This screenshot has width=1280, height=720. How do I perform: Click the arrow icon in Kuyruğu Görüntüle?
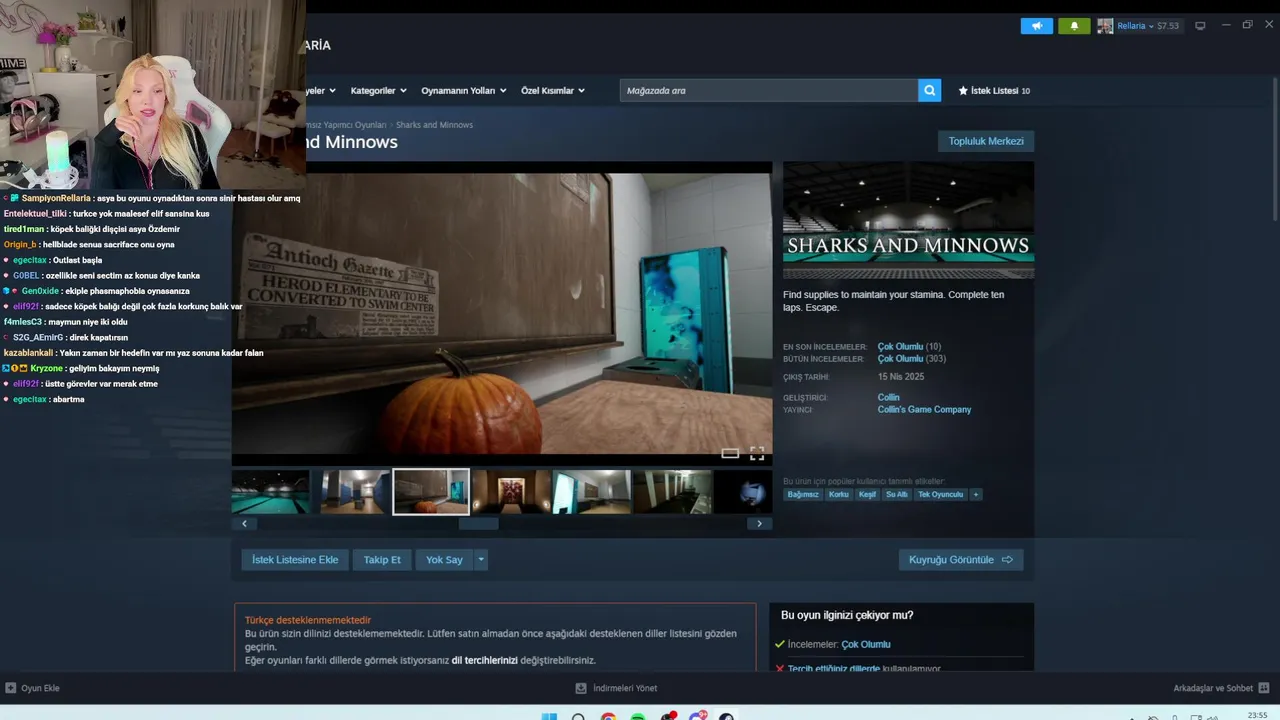coord(1007,560)
